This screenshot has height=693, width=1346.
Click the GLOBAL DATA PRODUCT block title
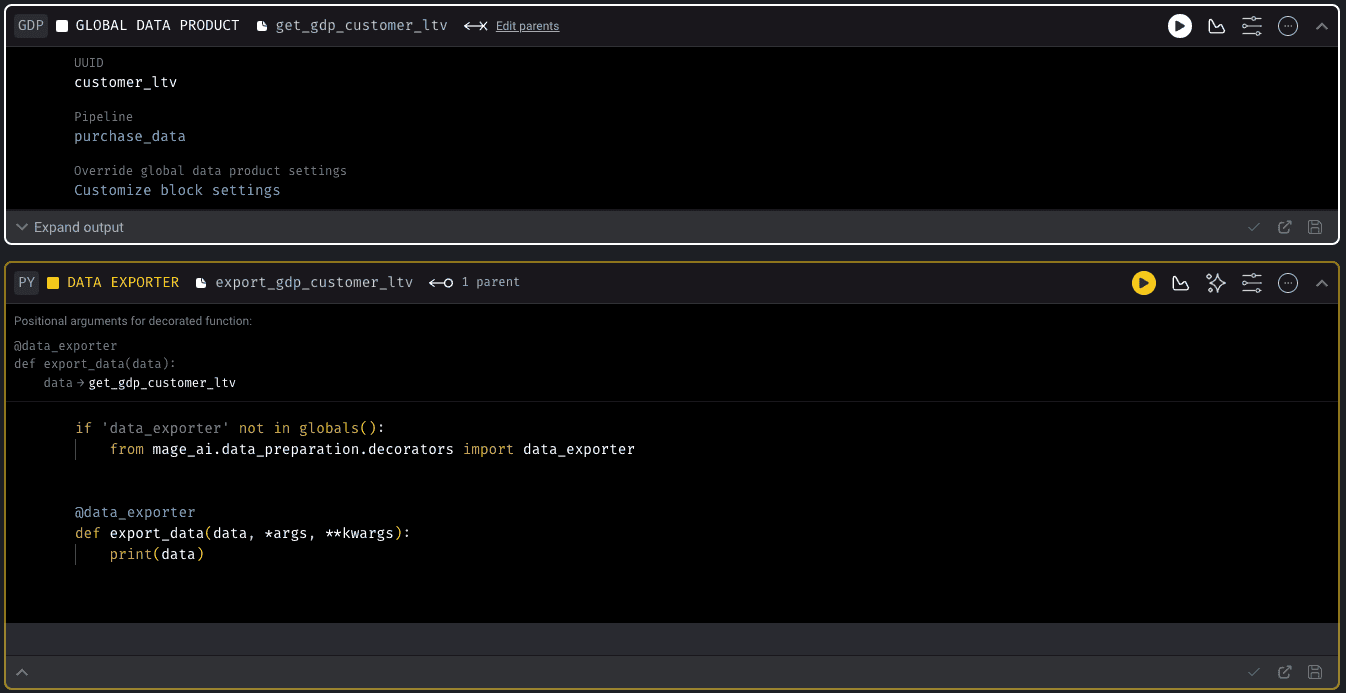(158, 26)
